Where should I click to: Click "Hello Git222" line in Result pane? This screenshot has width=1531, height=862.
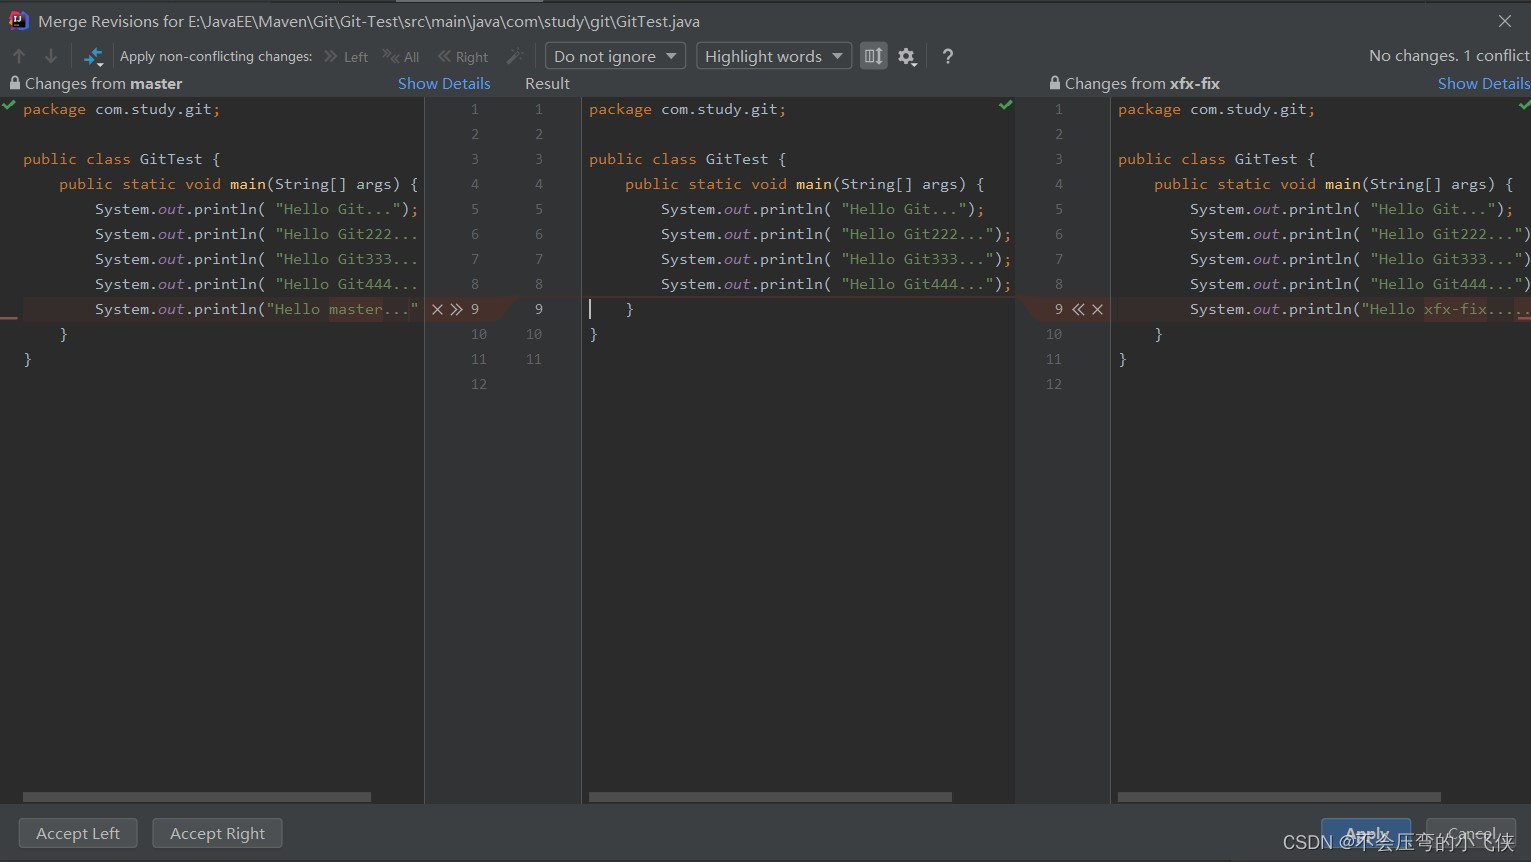(836, 234)
